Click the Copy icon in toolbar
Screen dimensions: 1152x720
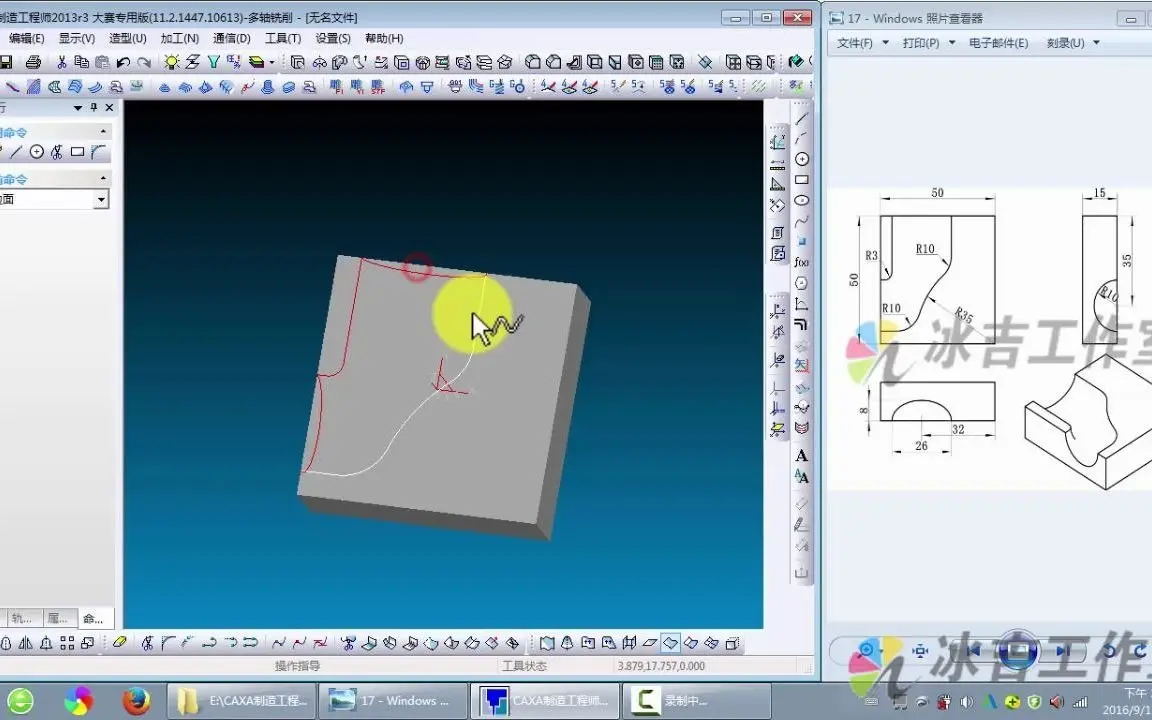[x=82, y=62]
